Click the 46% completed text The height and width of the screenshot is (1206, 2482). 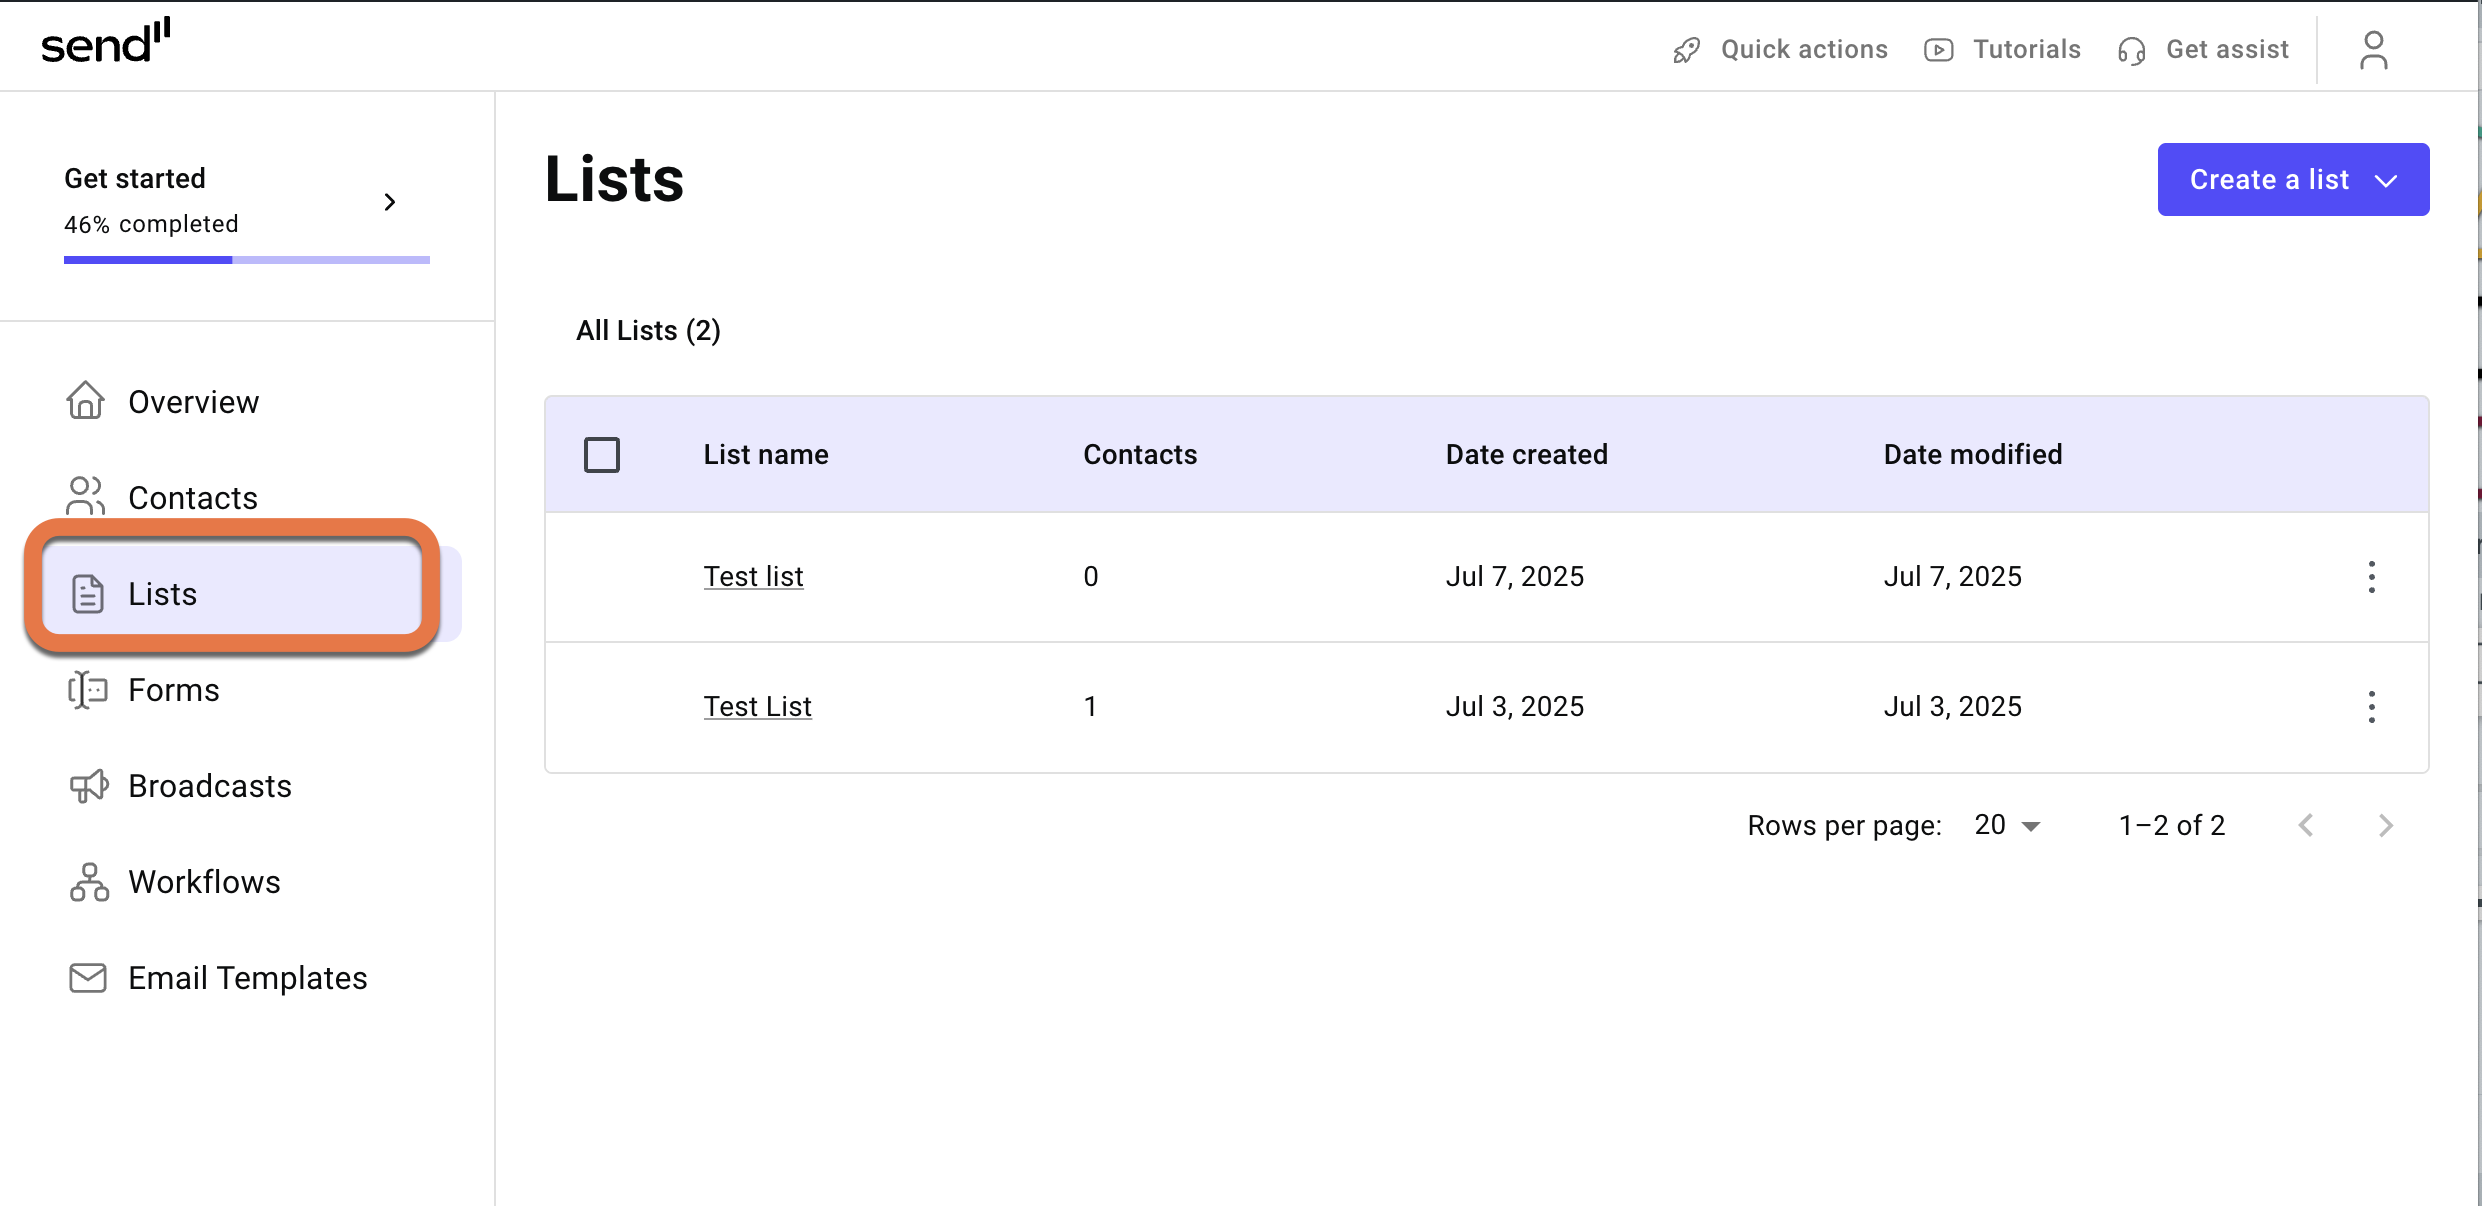tap(151, 224)
